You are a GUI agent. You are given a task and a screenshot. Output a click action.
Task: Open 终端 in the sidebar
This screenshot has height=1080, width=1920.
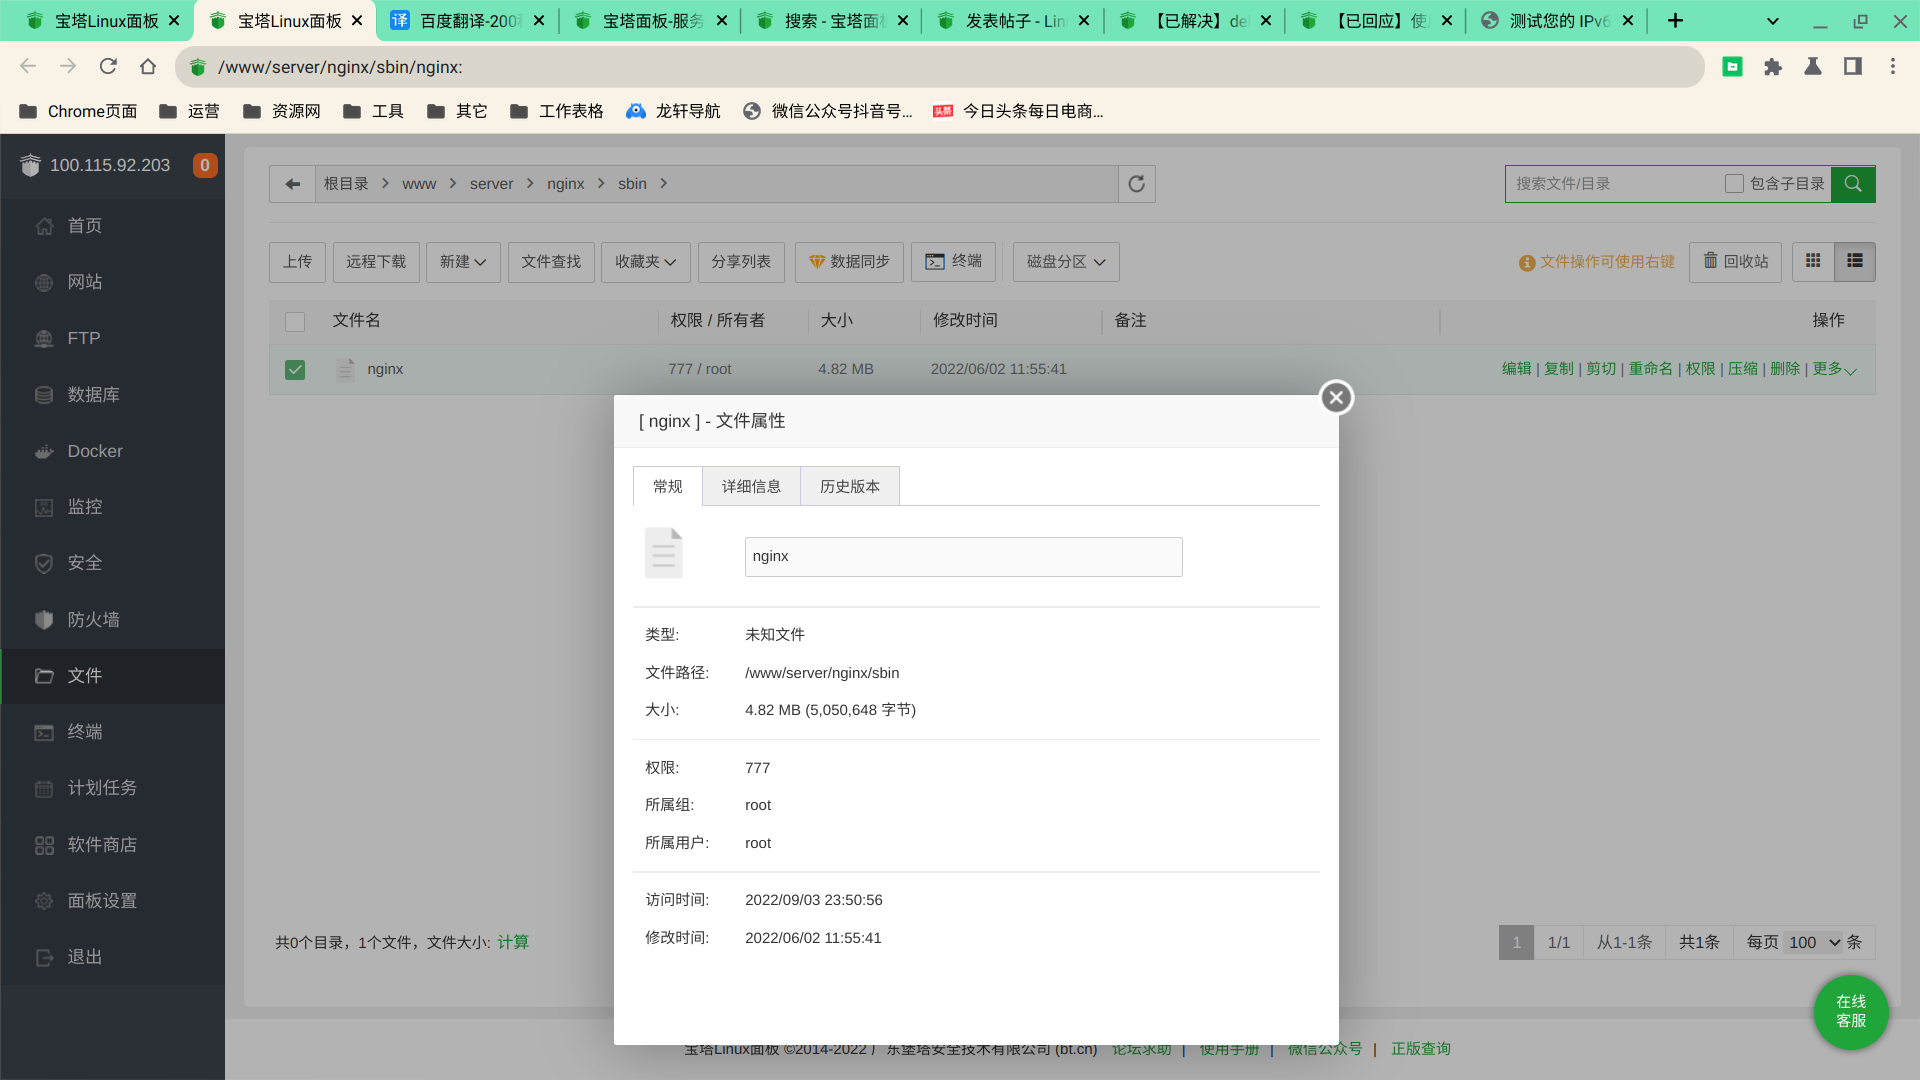point(112,732)
